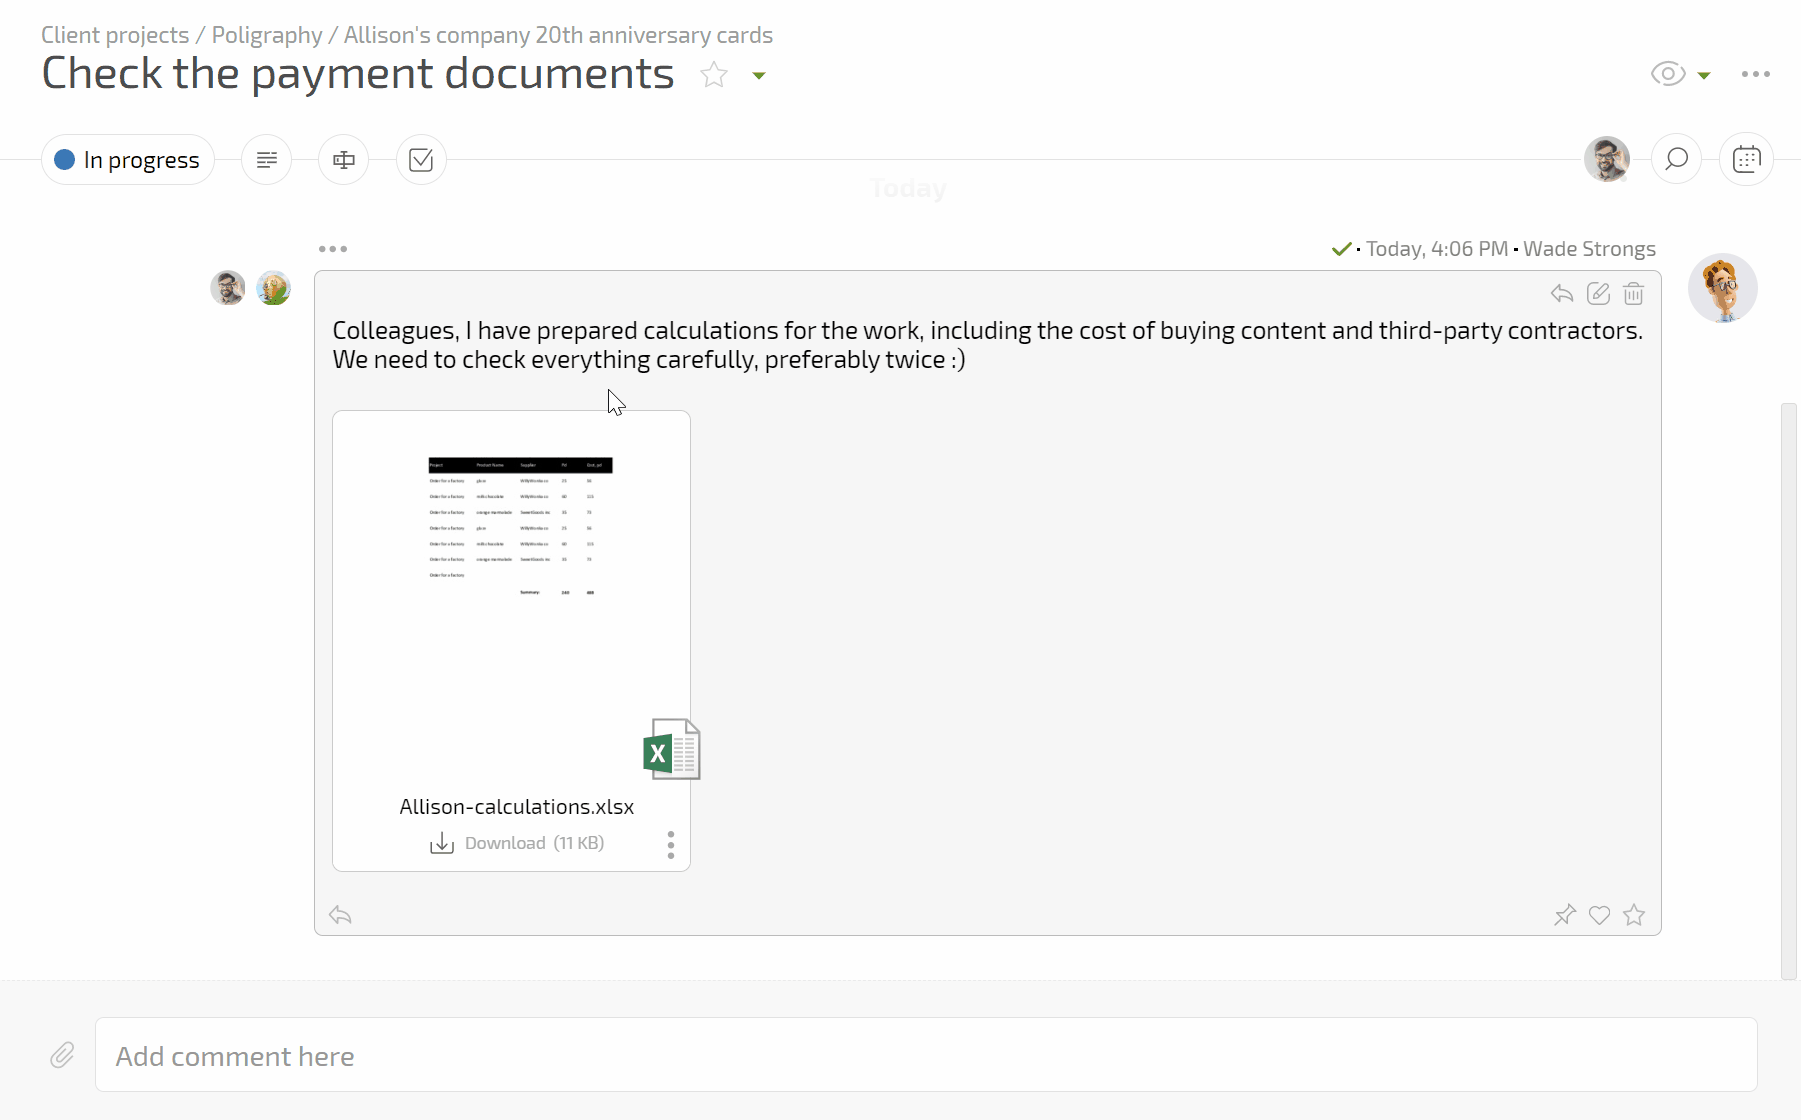Open the calendar icon at top right
1801x1120 pixels.
(1746, 159)
